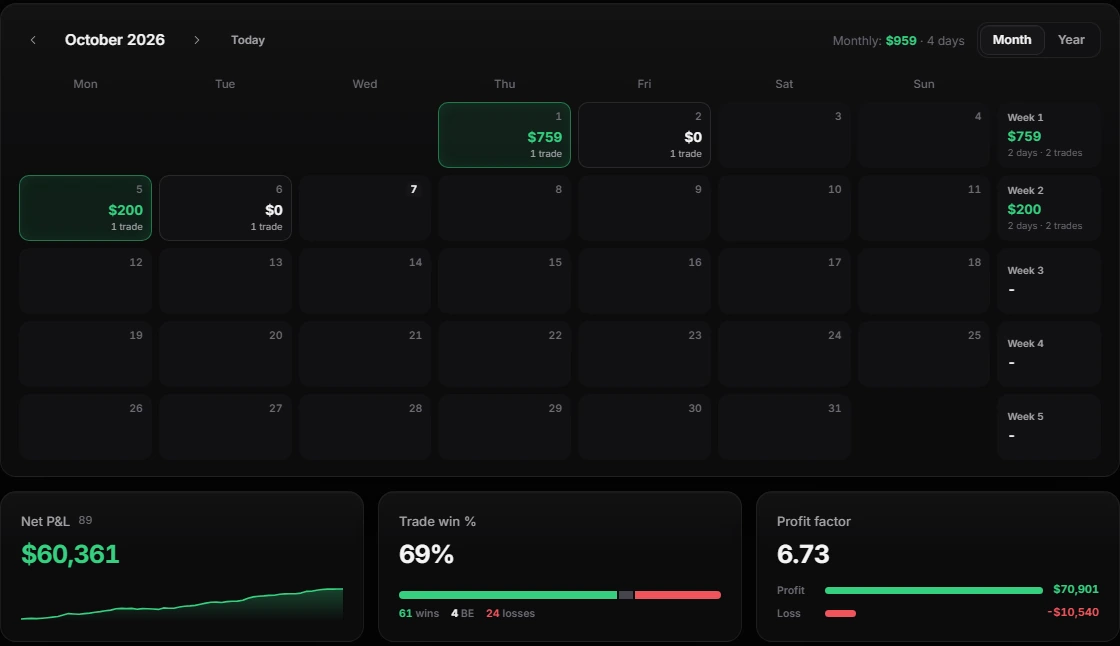Switch to Month view

click(x=1011, y=40)
